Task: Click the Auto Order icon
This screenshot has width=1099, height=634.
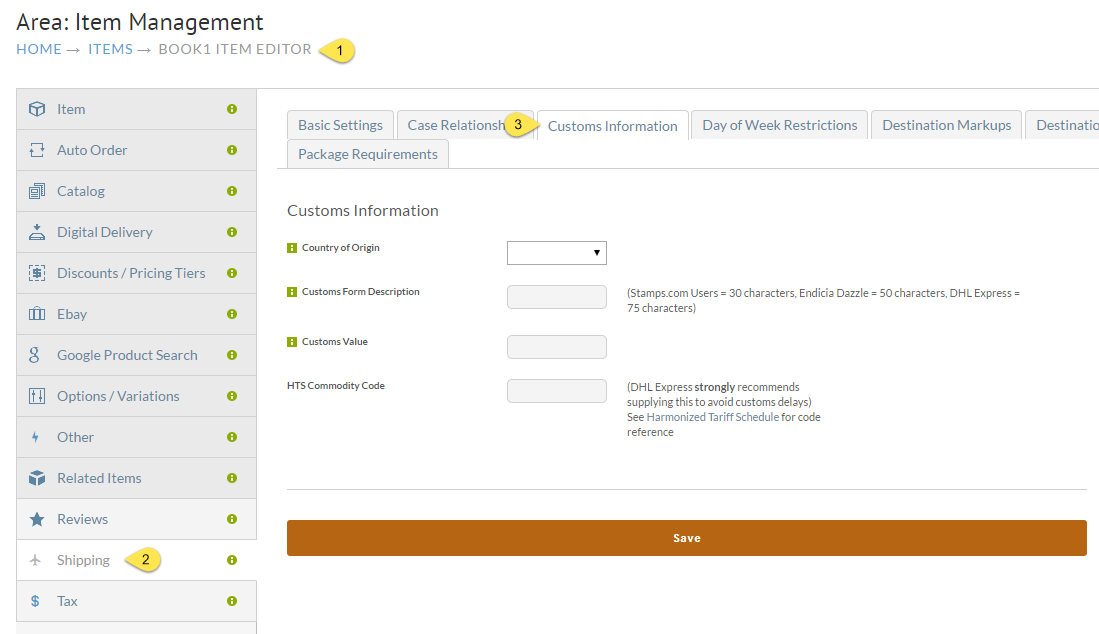Action: [x=37, y=150]
